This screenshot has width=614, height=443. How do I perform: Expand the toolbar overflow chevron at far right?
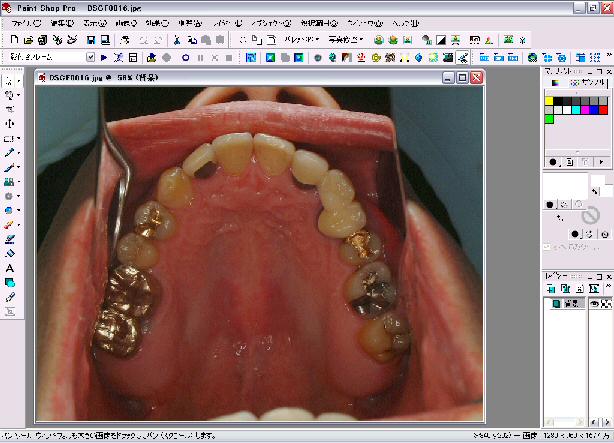click(x=609, y=56)
